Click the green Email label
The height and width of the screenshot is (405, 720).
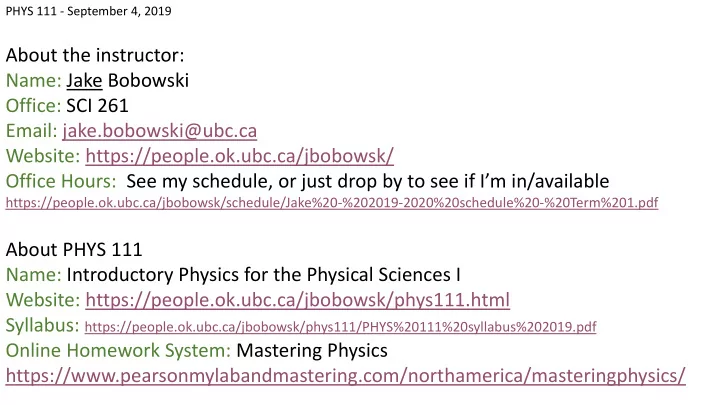pos(31,131)
